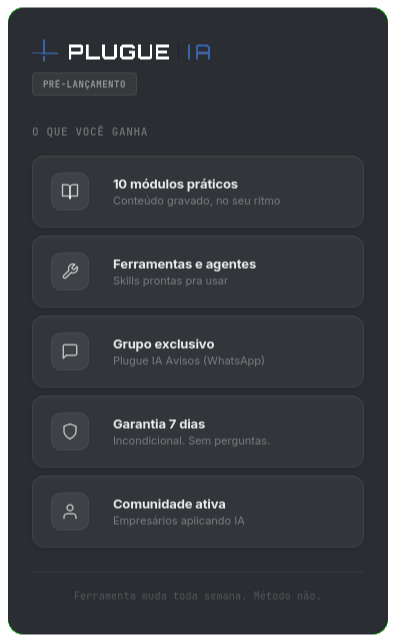Viewport: 396px width, 643px height.
Task: Click the PLUGUE logo text
Action: 119,52
